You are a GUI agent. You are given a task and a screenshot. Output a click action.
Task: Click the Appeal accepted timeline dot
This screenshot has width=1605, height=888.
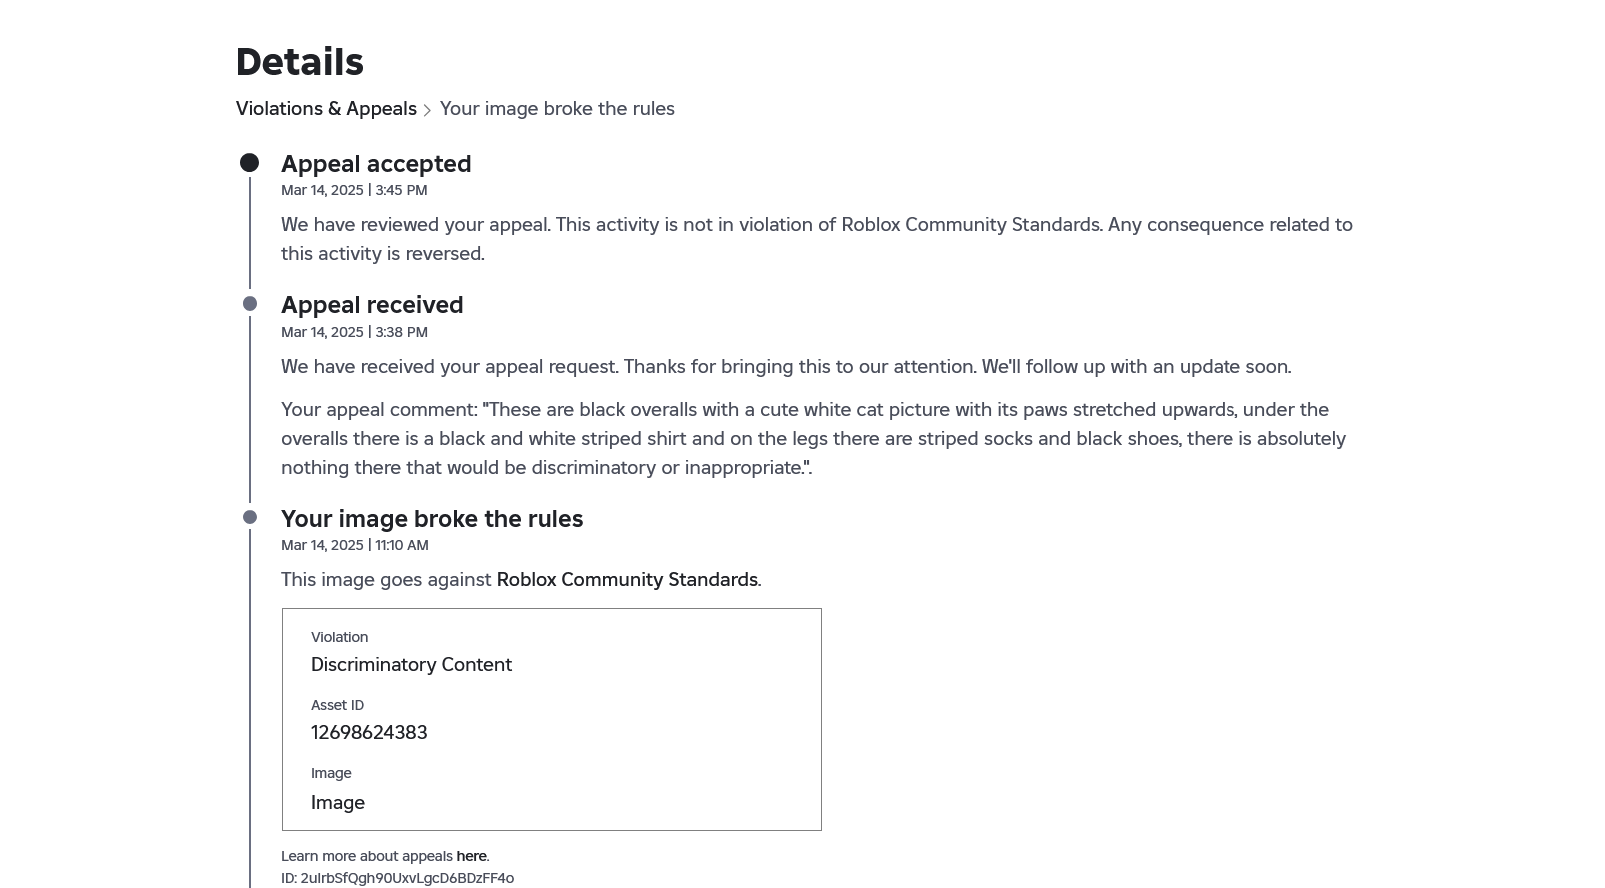250,163
